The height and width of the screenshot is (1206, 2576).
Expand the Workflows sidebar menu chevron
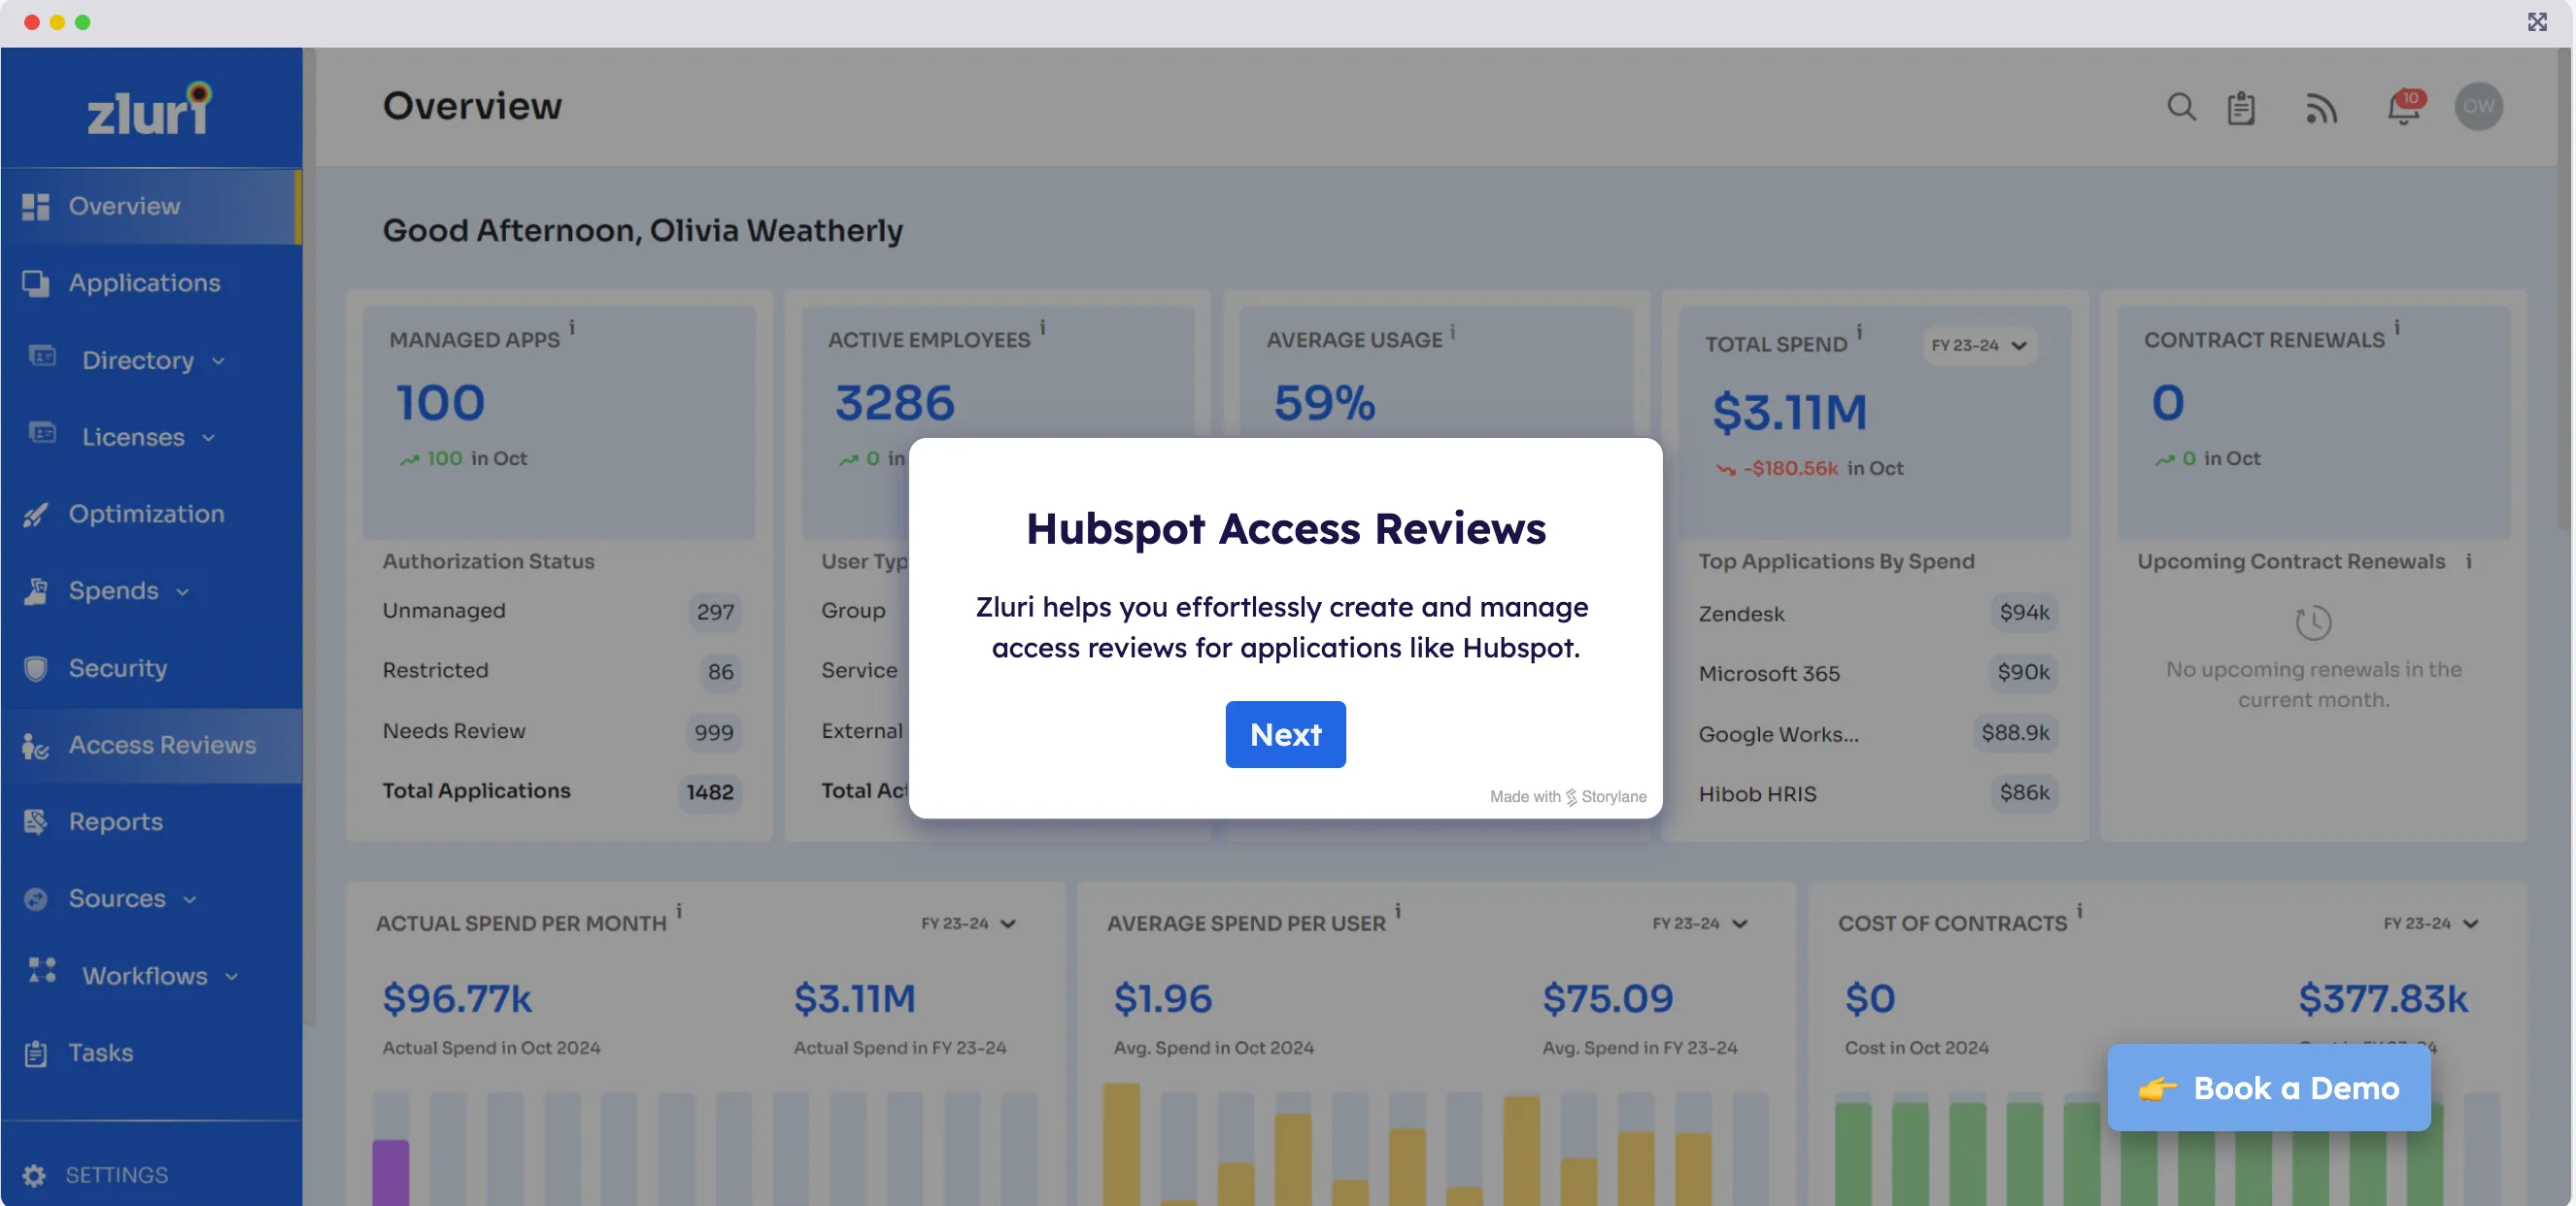click(231, 977)
